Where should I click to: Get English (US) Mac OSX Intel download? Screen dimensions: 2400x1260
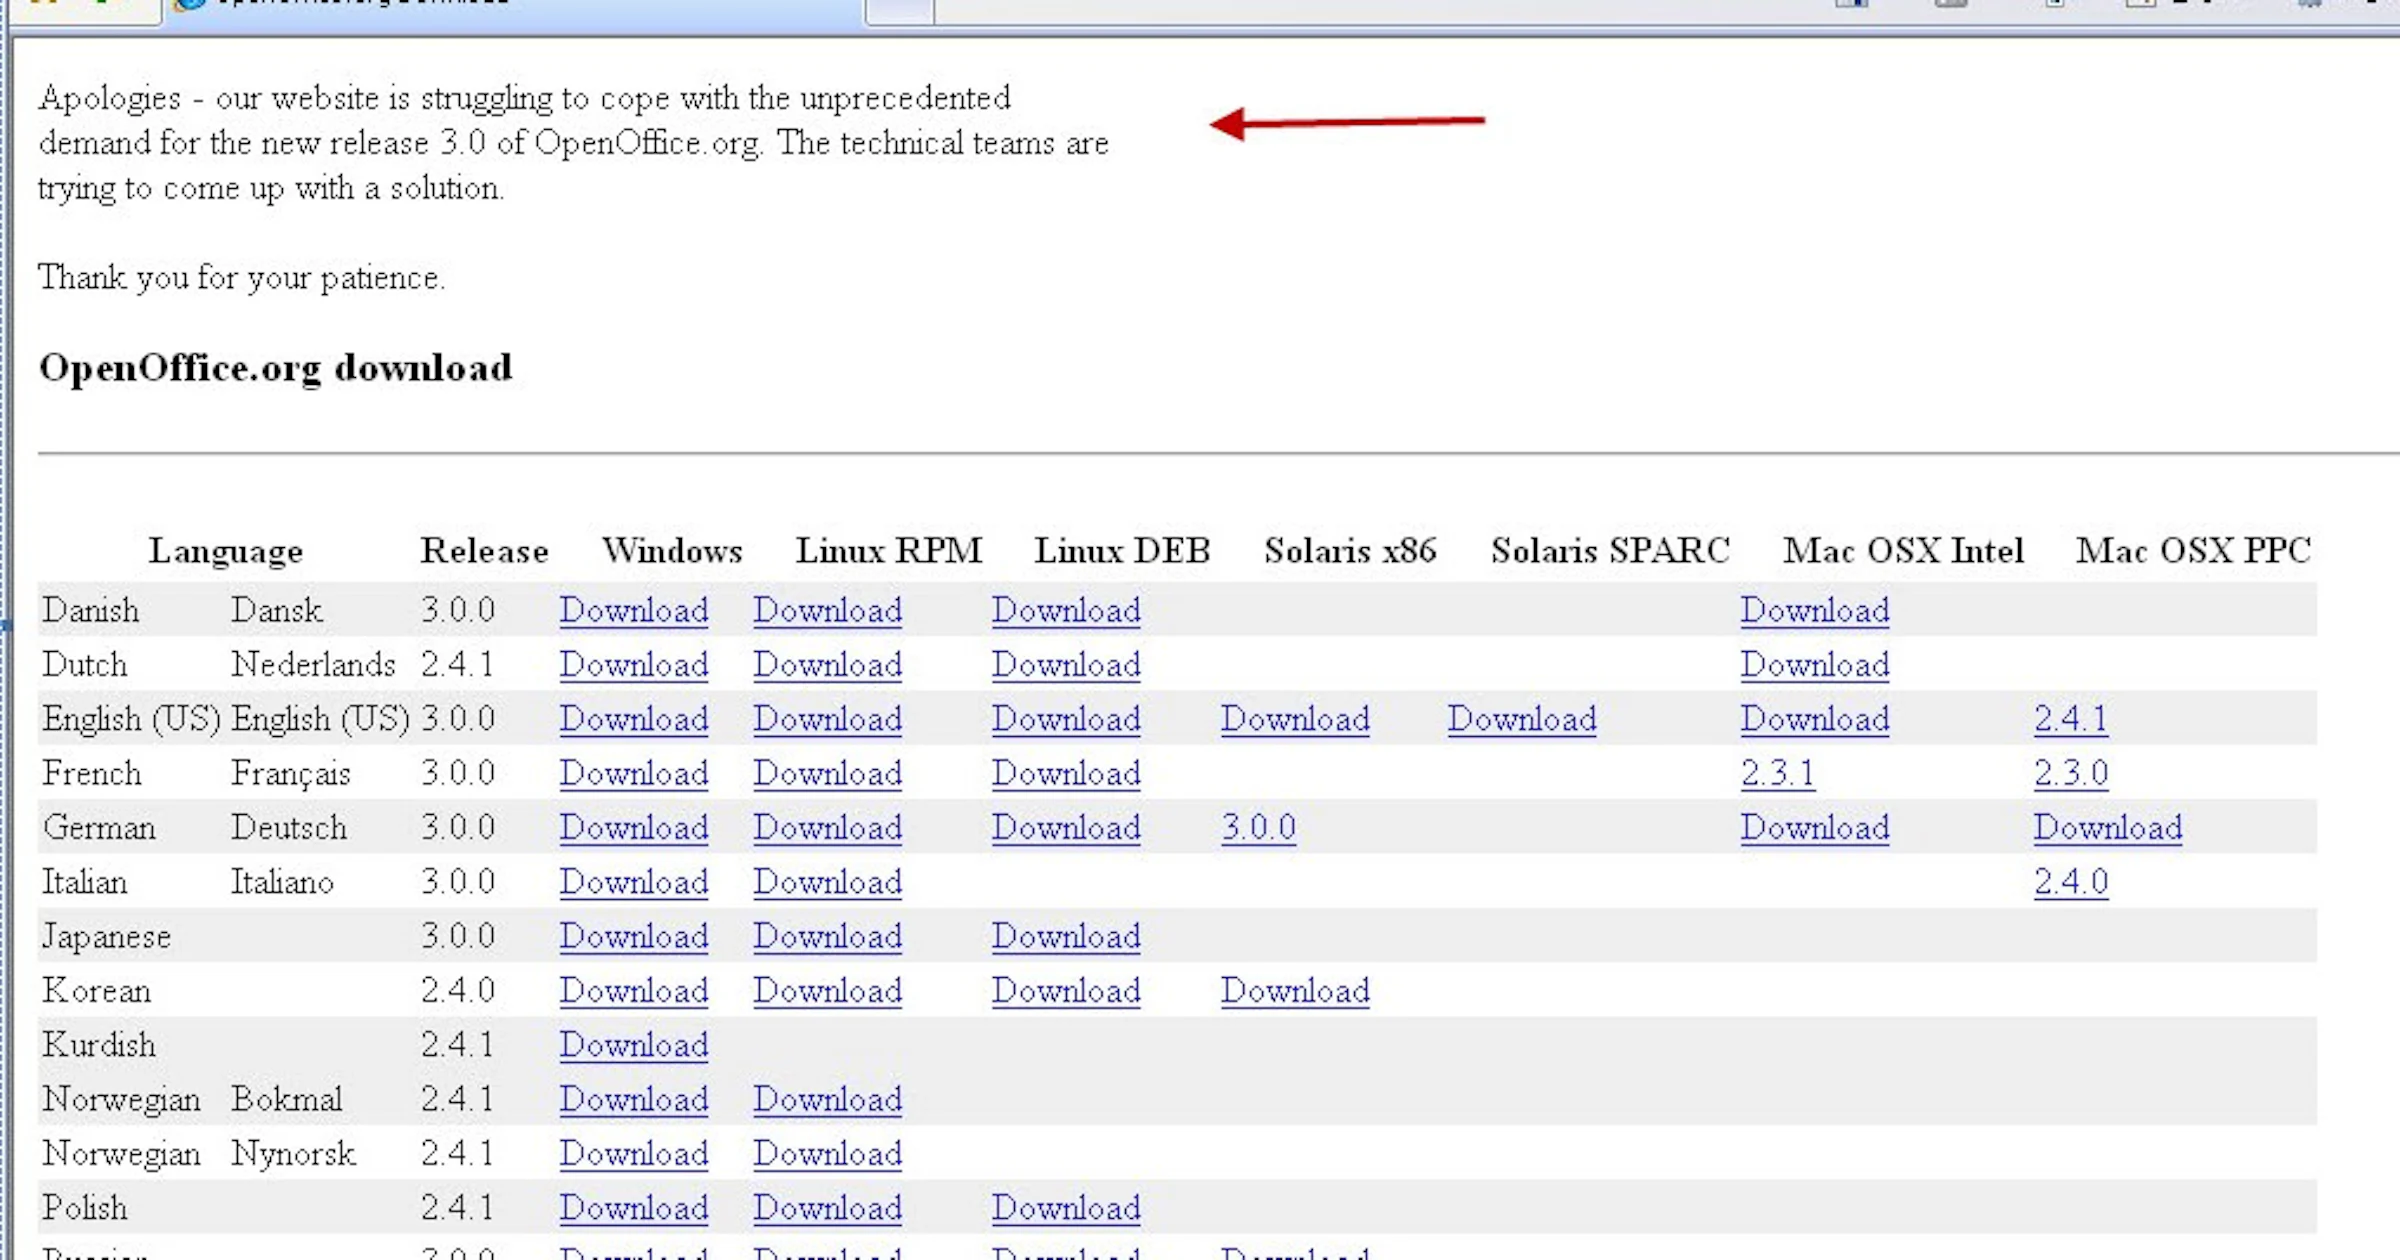1815,719
